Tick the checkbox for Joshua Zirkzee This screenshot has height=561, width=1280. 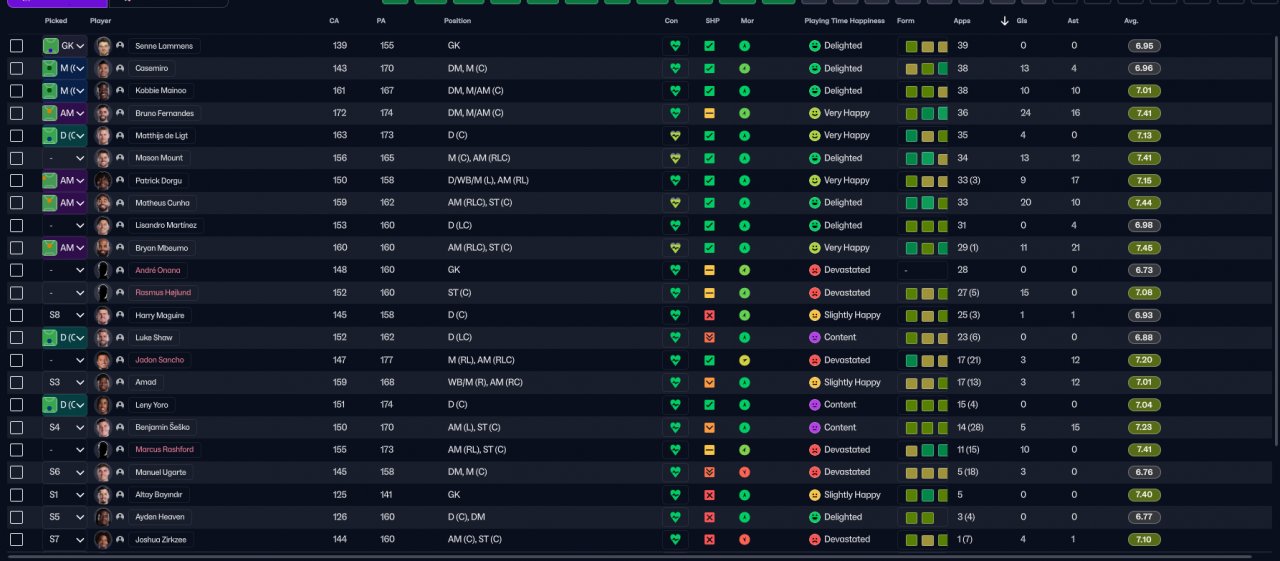(x=16, y=539)
